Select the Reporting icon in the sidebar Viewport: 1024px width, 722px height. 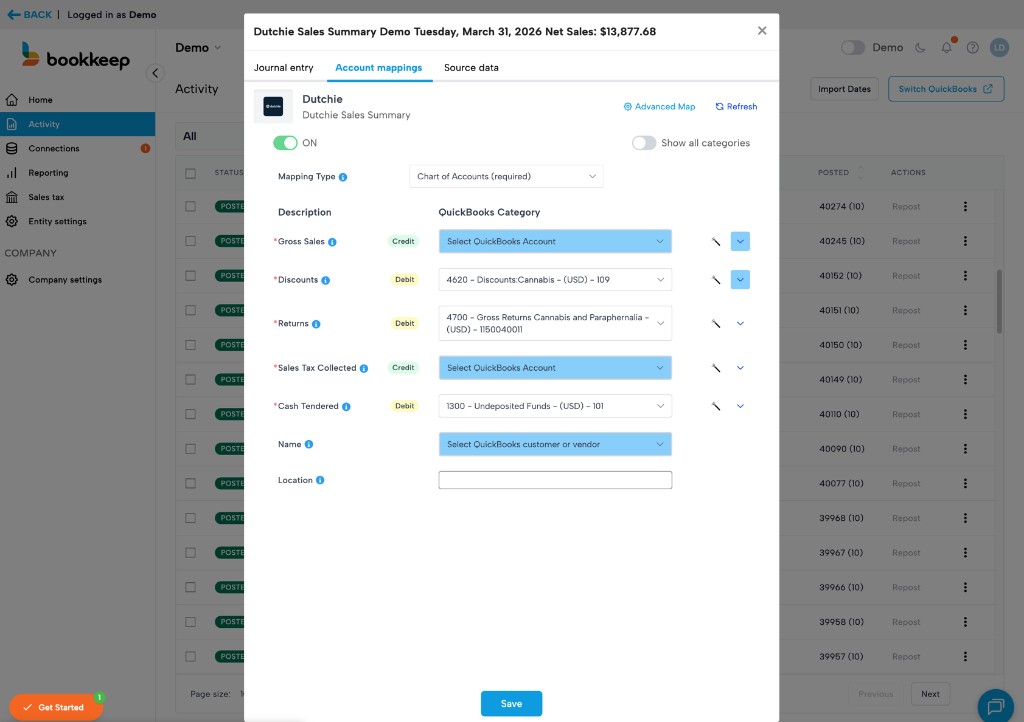(x=11, y=172)
